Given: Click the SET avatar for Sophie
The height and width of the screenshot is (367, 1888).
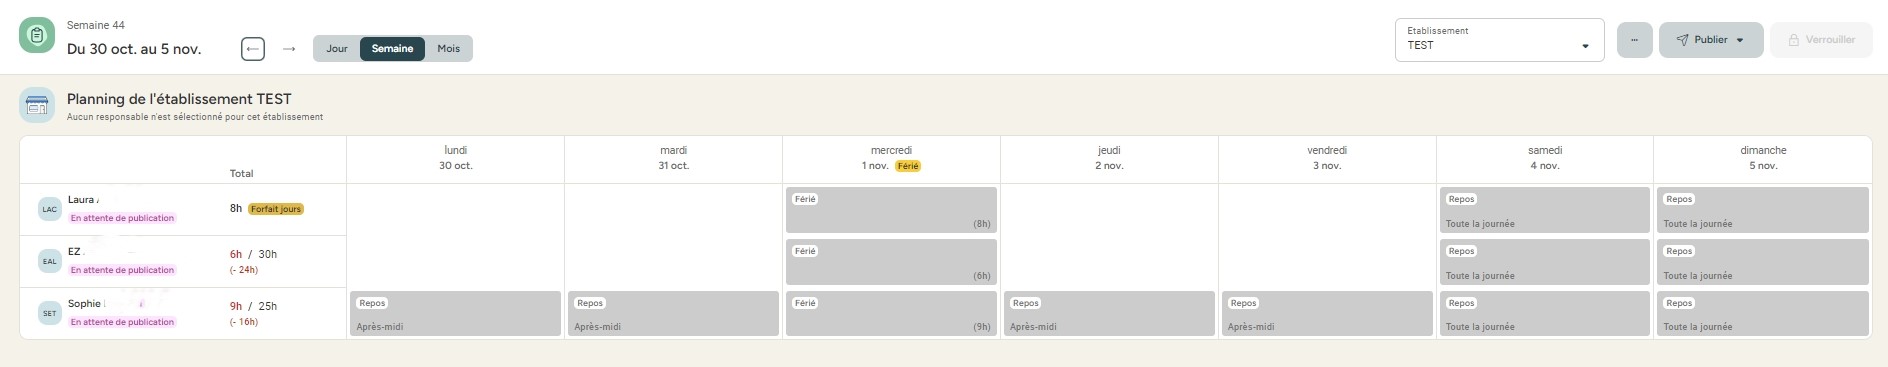Looking at the screenshot, I should pyautogui.click(x=49, y=313).
